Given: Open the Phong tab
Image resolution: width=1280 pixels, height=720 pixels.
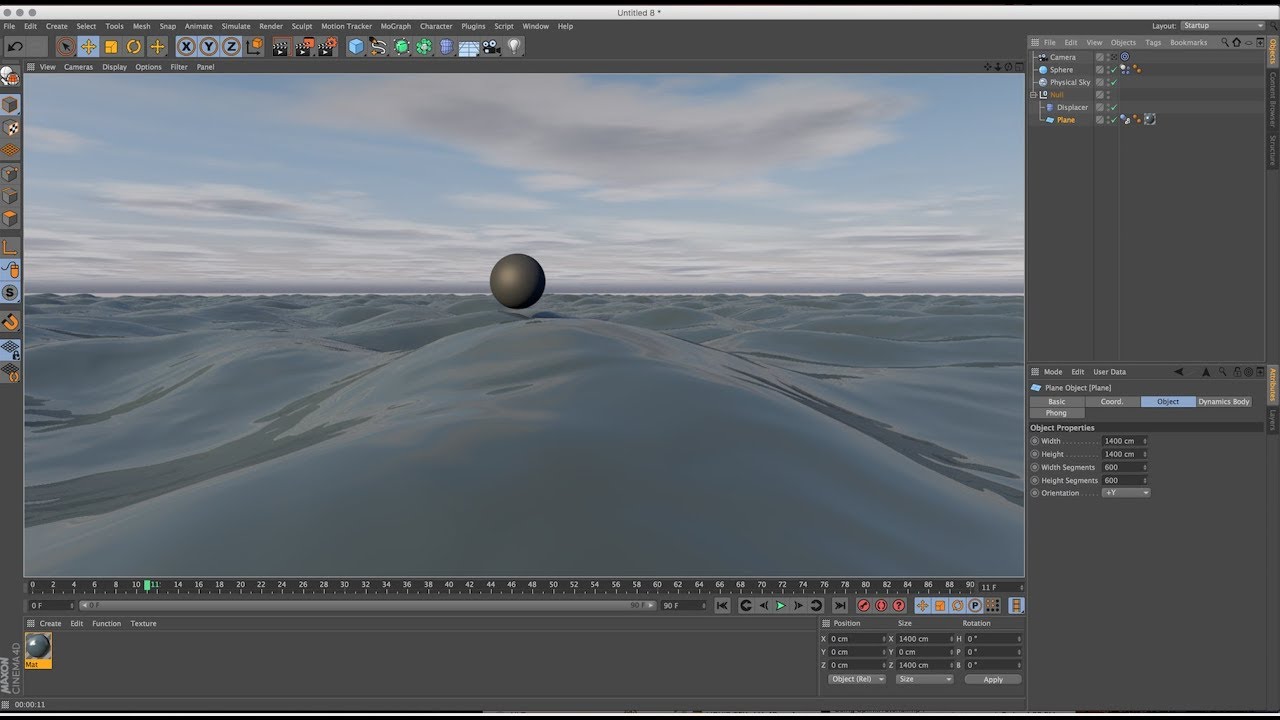Looking at the screenshot, I should (1056, 413).
